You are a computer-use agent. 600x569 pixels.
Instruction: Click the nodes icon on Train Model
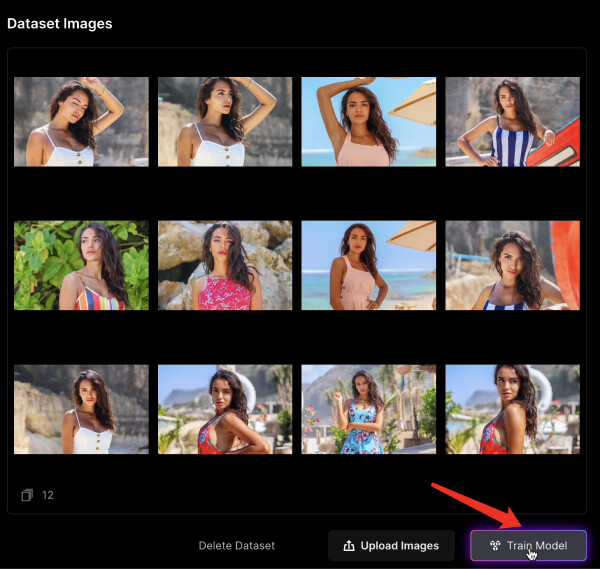494,546
